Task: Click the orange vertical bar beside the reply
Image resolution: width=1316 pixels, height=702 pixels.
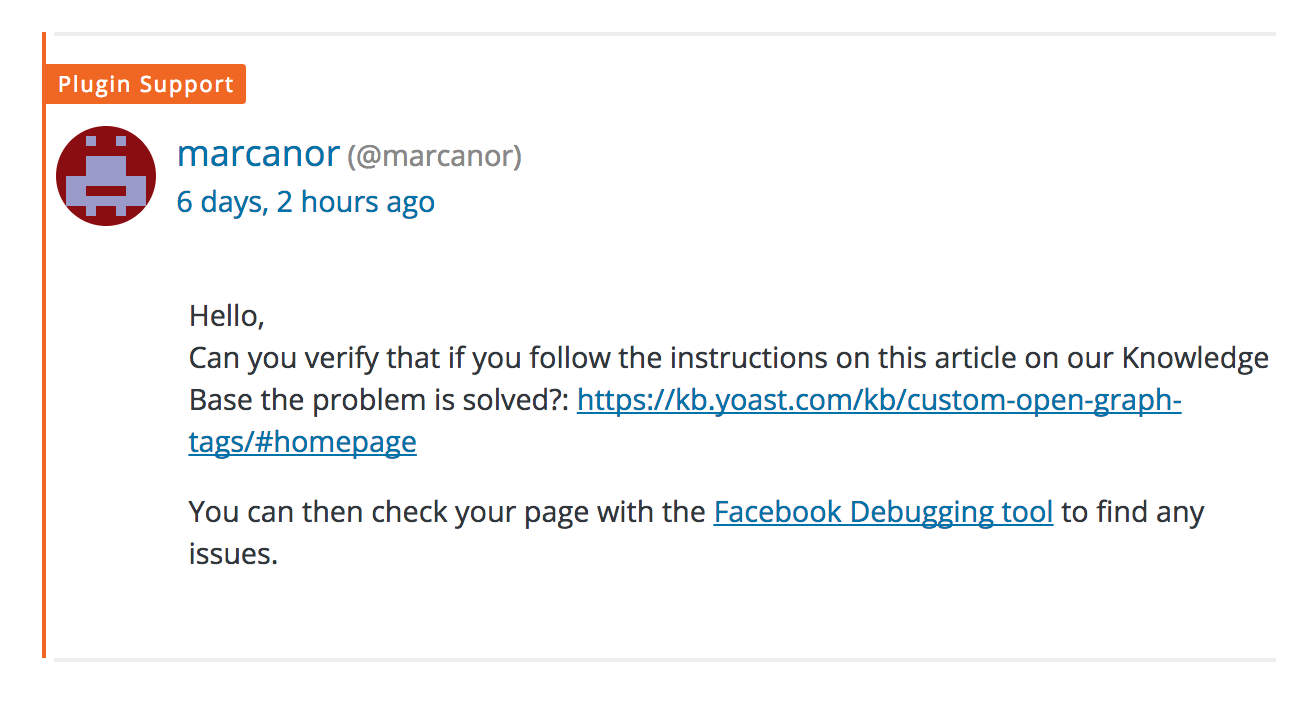Action: click(44, 400)
